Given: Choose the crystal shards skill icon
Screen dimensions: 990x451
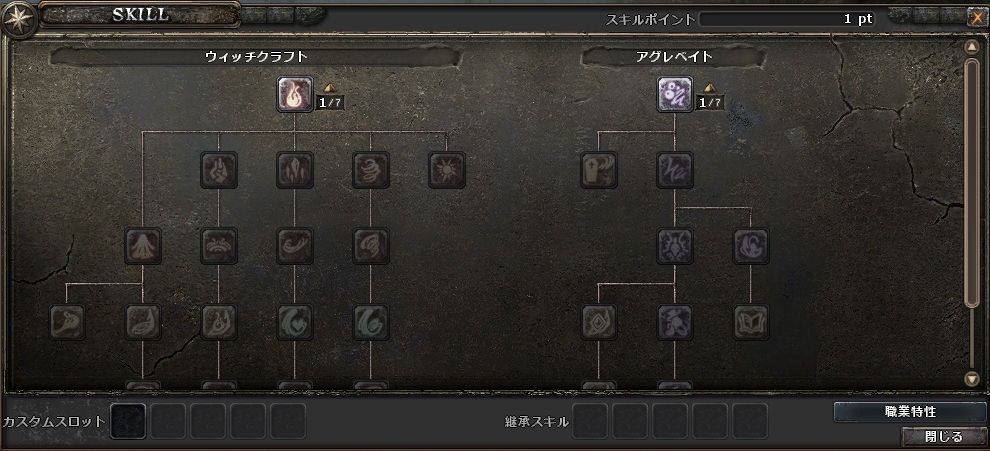Looking at the screenshot, I should coord(295,170).
